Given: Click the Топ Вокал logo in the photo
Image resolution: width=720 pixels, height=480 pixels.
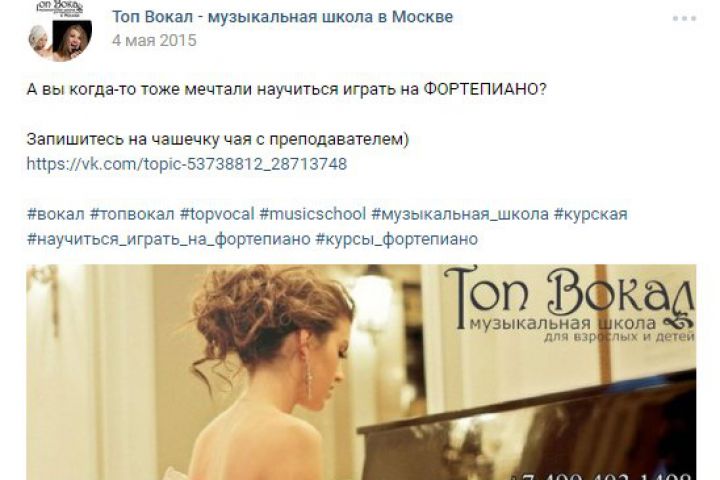Looking at the screenshot, I should coord(569,304).
